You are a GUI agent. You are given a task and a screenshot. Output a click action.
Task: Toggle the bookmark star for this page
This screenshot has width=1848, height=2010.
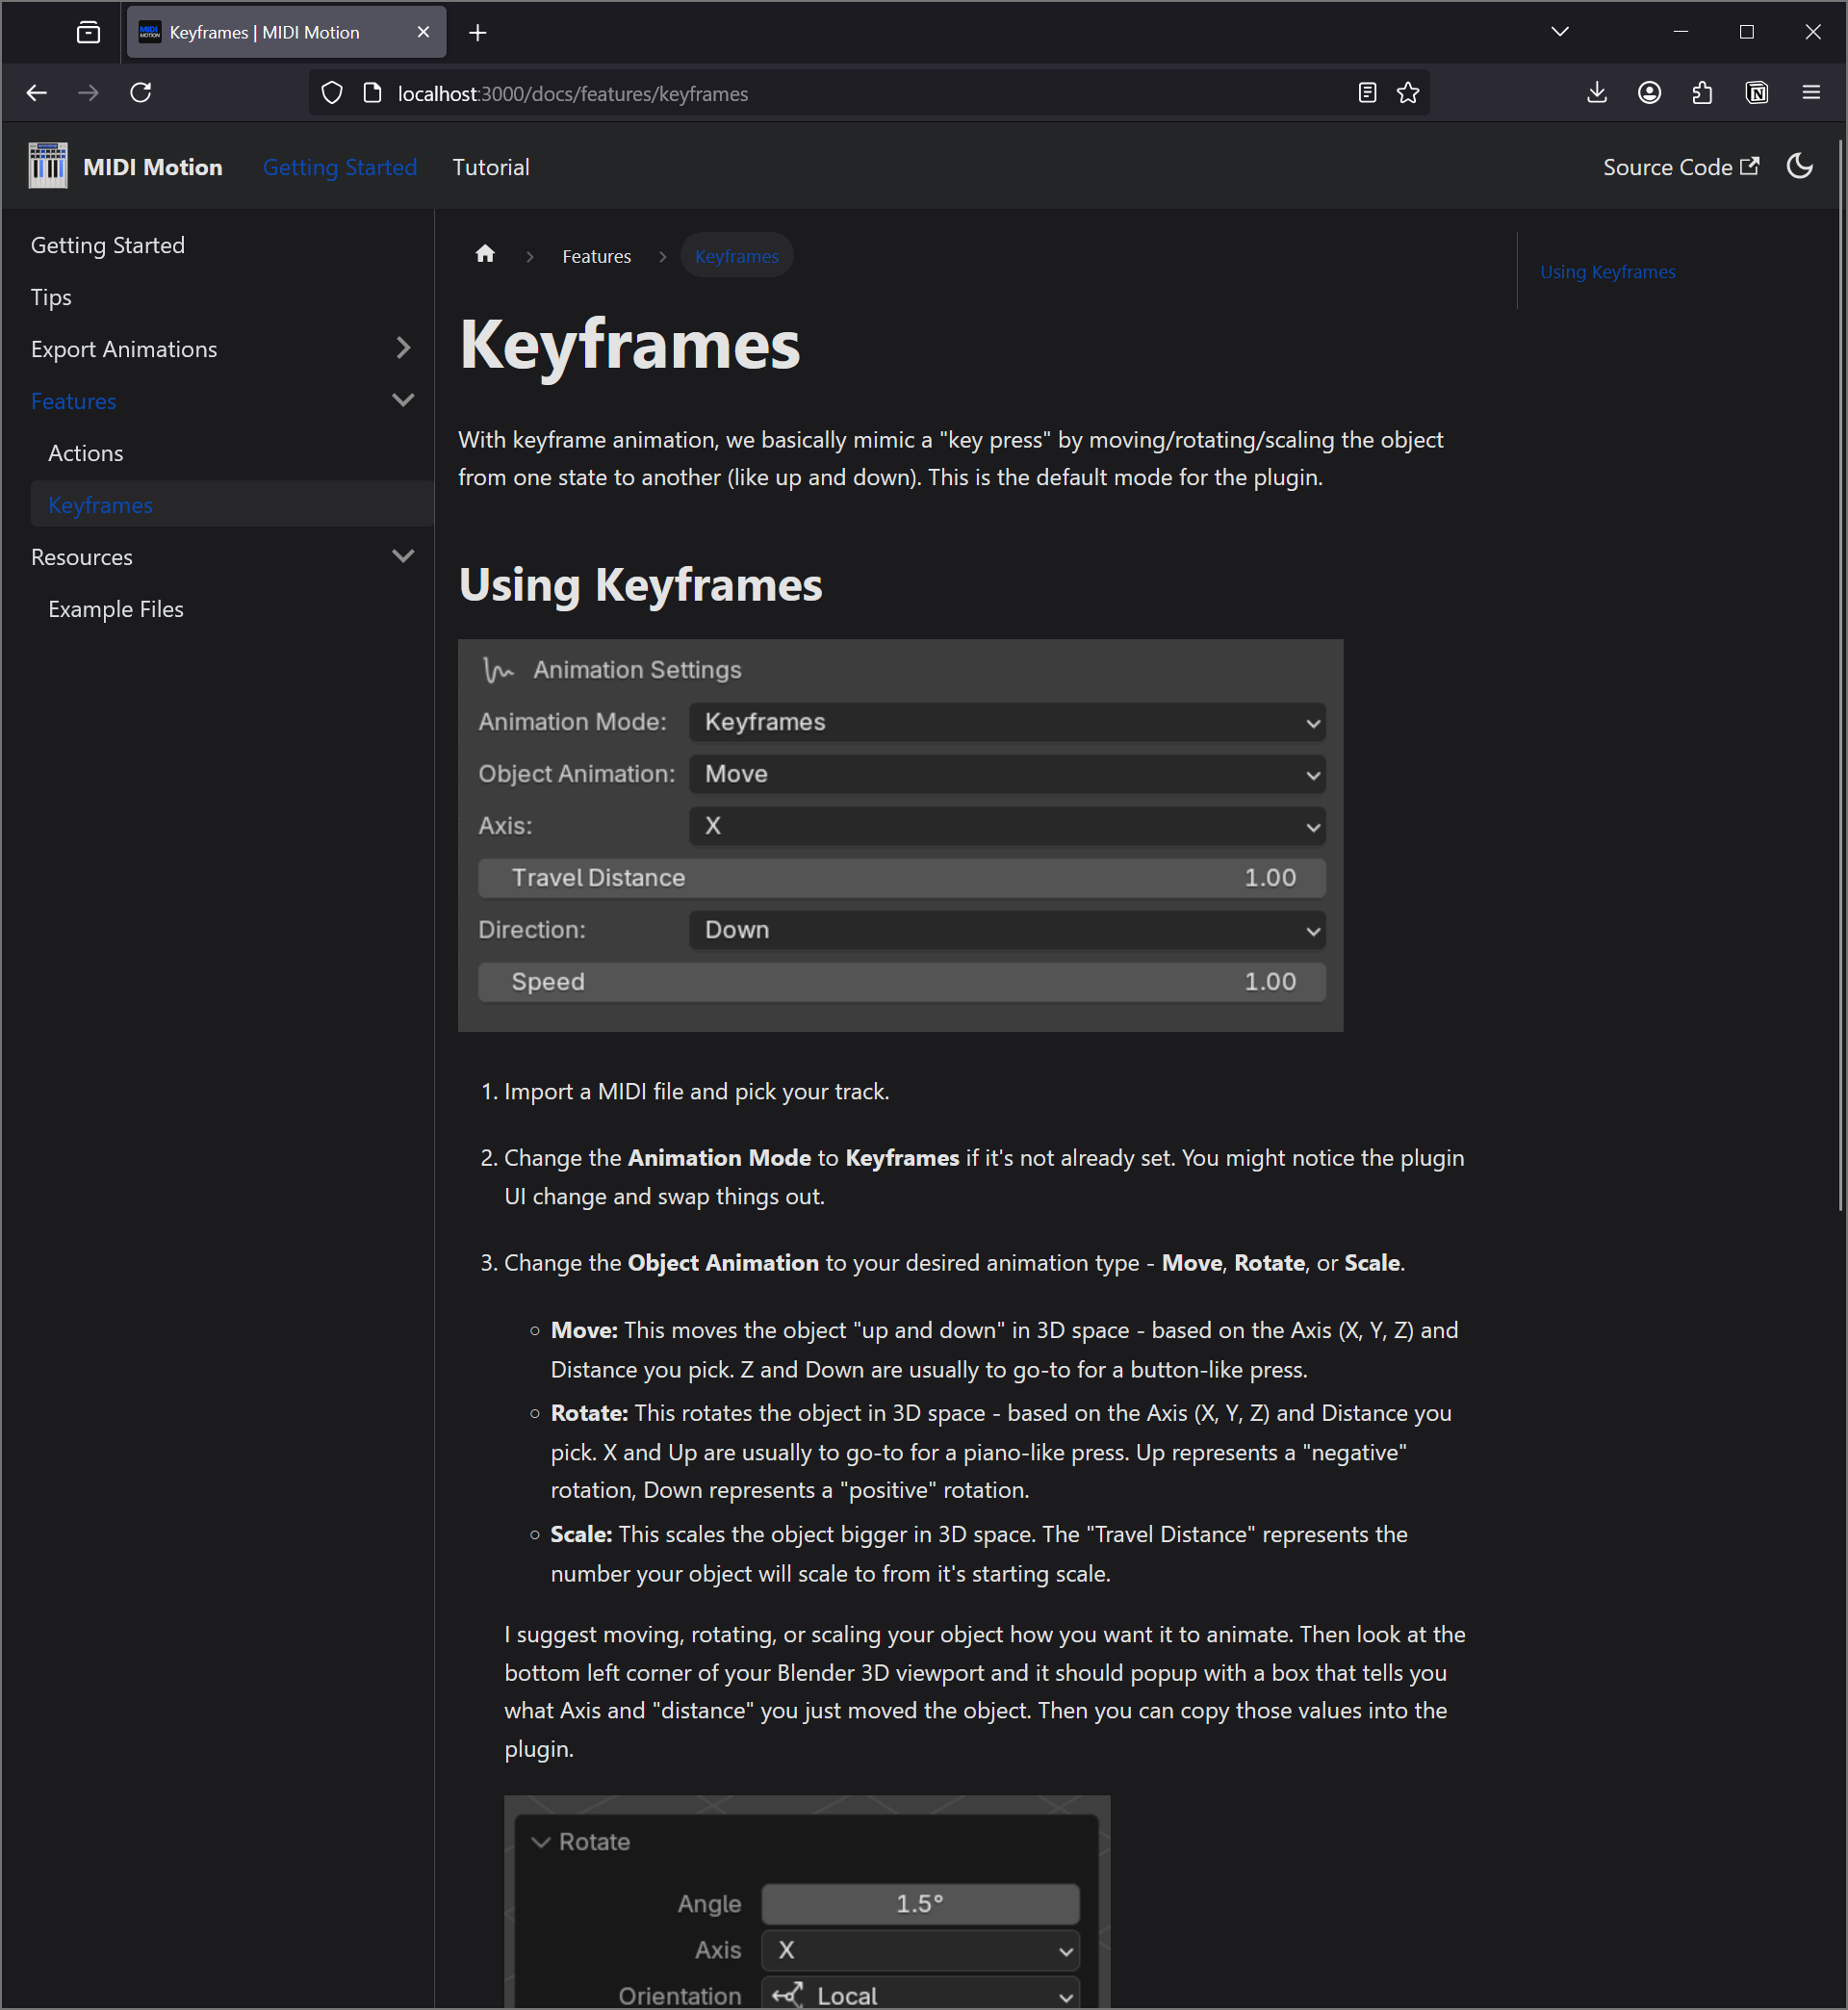pos(1407,92)
